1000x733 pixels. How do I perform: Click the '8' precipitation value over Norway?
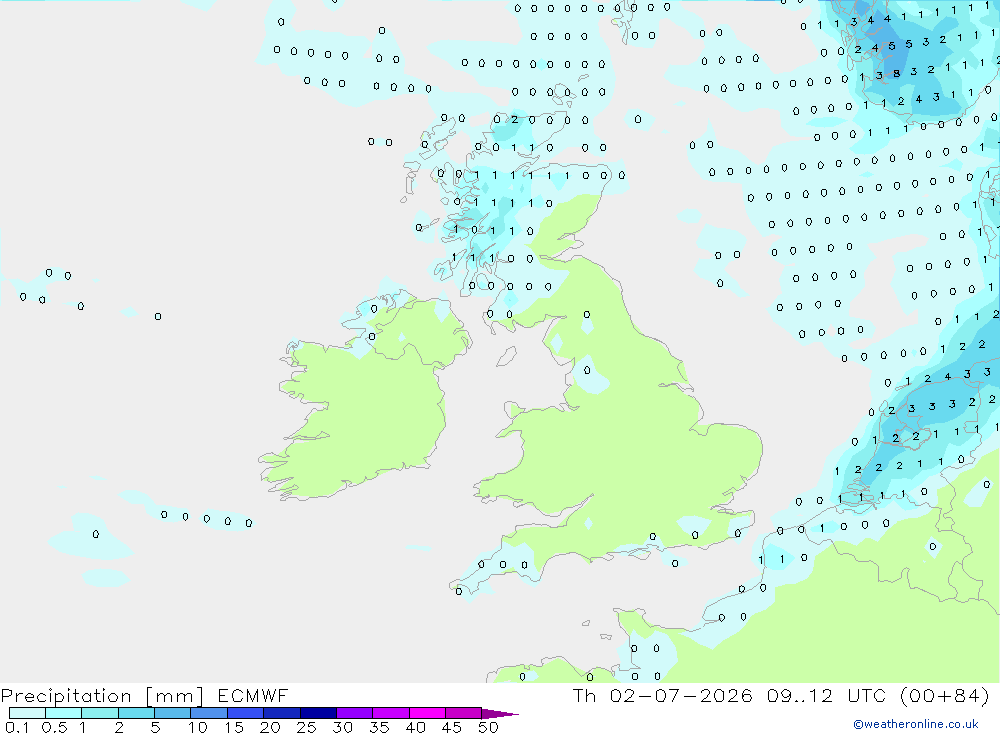point(896,74)
